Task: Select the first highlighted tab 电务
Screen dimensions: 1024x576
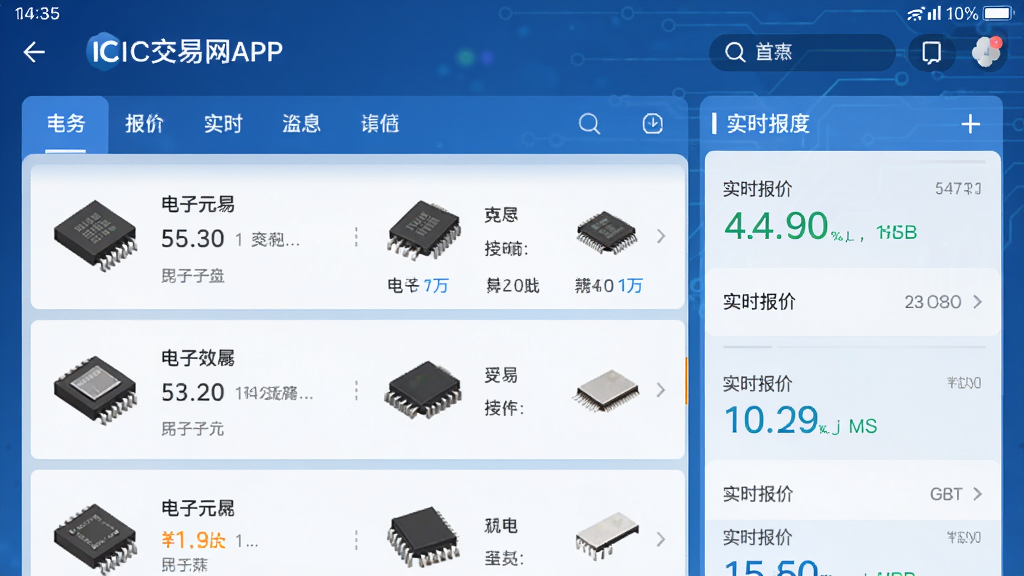Action: click(x=66, y=123)
